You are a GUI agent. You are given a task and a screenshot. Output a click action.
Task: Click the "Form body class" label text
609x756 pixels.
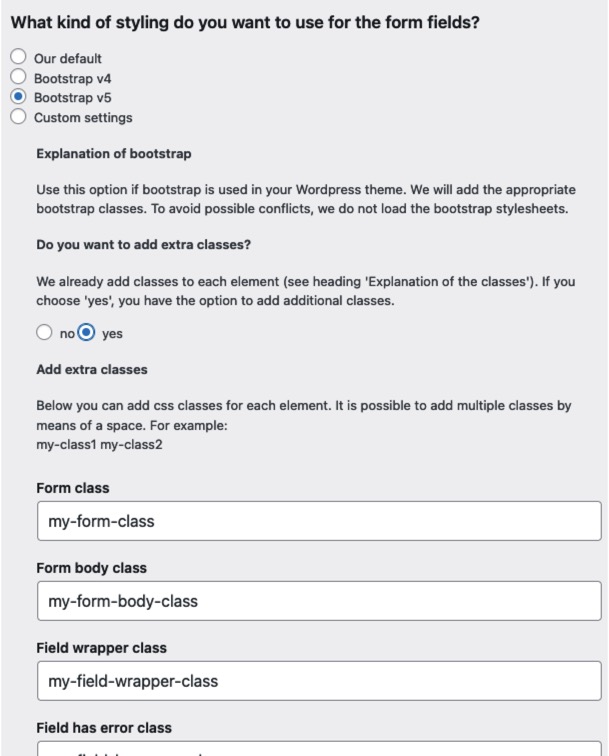click(x=91, y=568)
